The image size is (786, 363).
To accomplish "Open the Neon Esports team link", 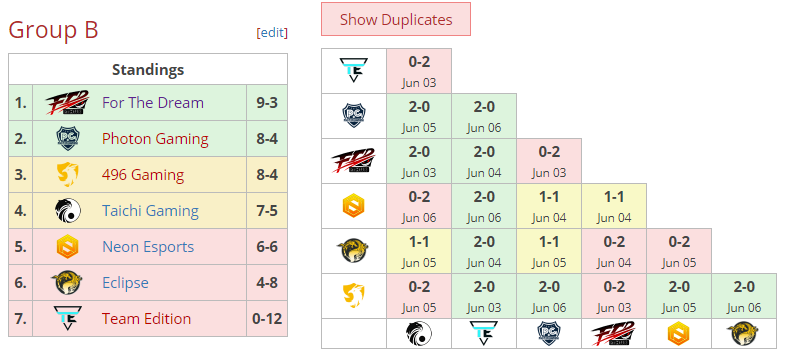I will [x=148, y=247].
